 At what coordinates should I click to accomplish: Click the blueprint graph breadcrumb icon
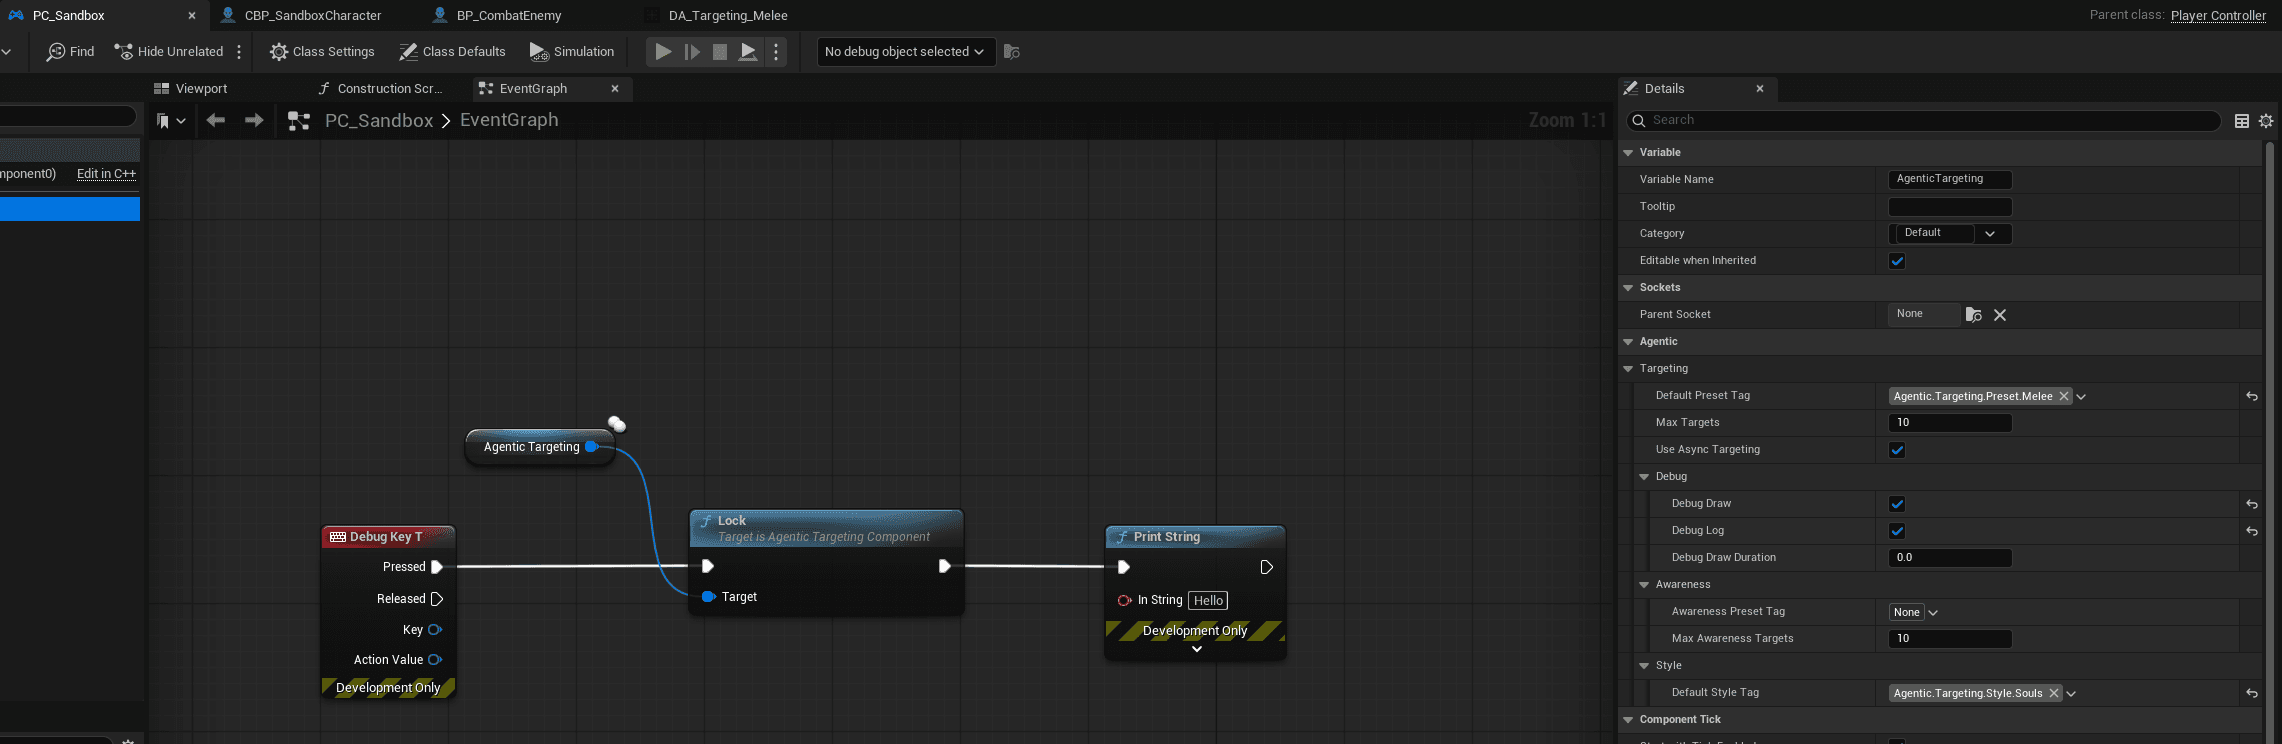click(x=298, y=121)
